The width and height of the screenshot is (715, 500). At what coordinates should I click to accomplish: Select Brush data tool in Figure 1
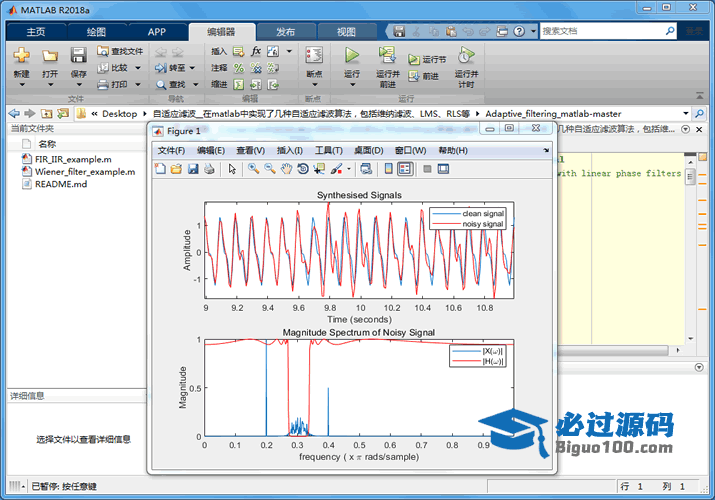tap(337, 169)
